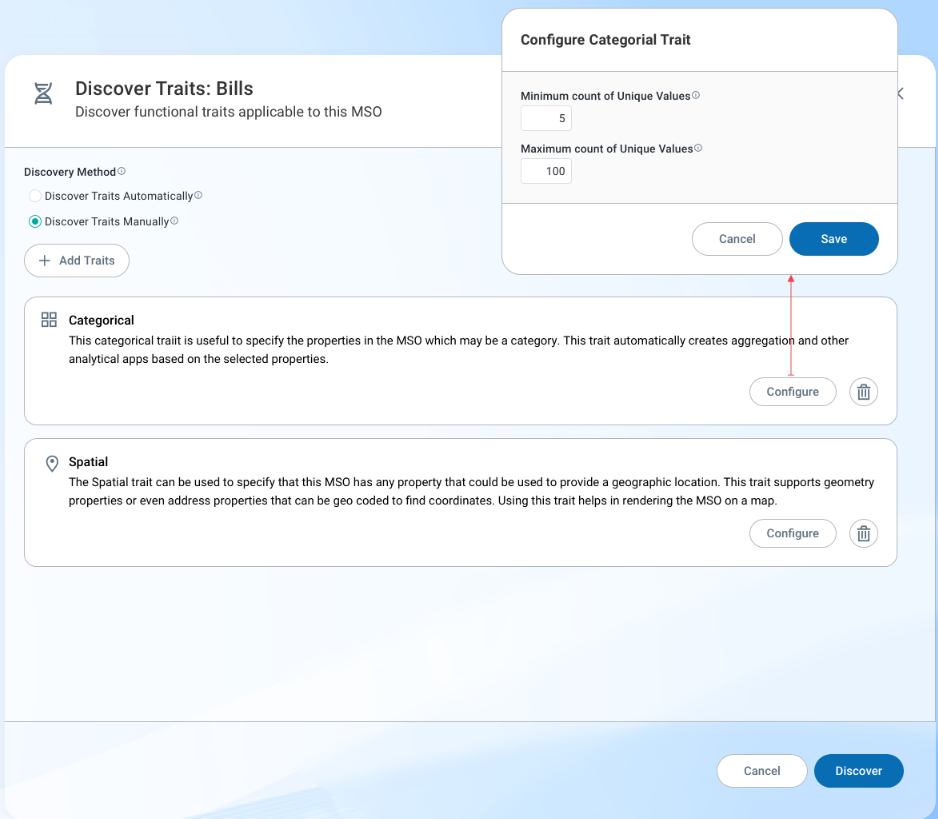Click info icon next to Discover Traits Automatically

(198, 196)
